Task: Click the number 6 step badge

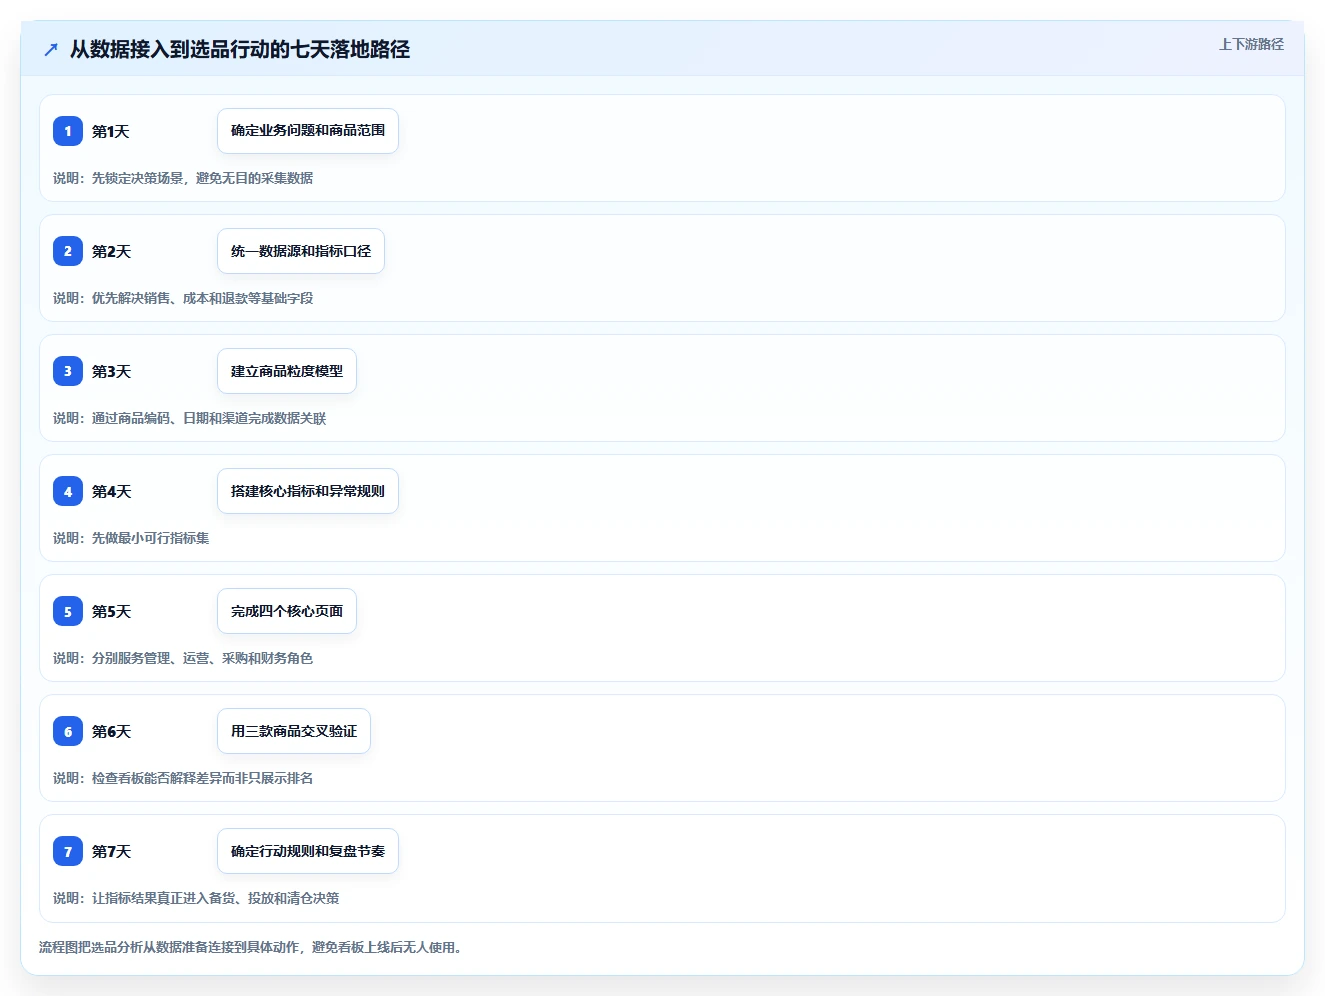Action: click(68, 731)
